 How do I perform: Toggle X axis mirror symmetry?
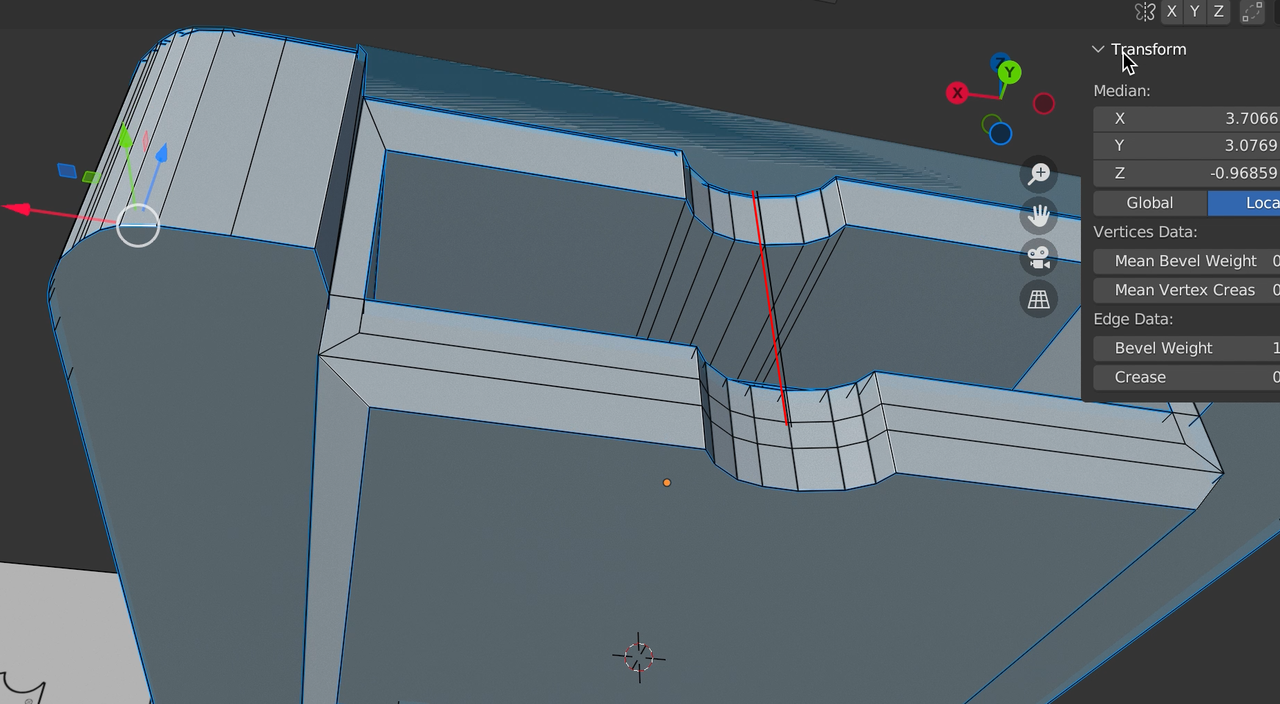[1170, 12]
